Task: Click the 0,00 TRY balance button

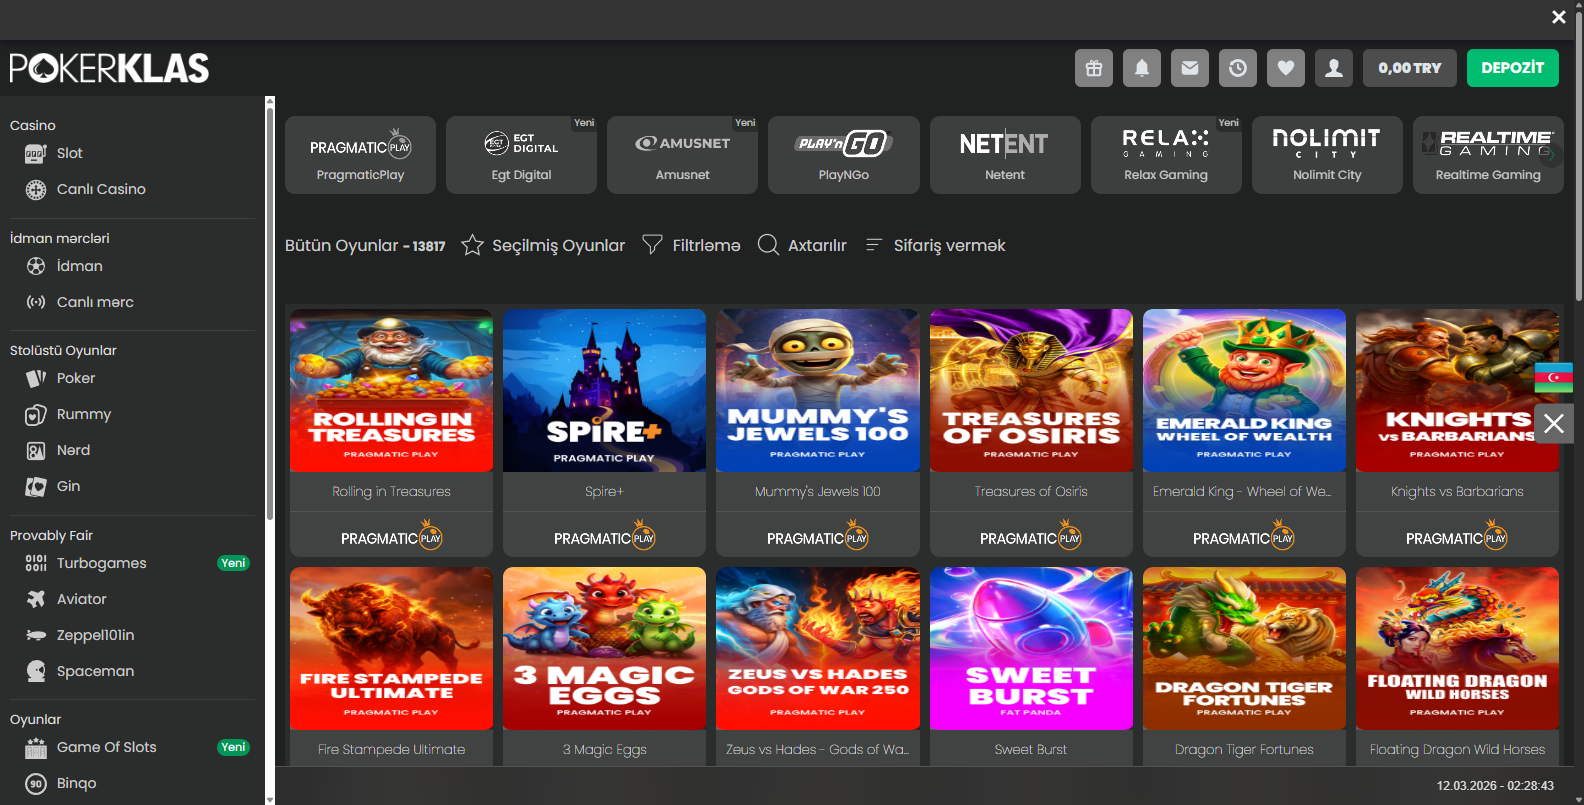Action: pyautogui.click(x=1410, y=68)
